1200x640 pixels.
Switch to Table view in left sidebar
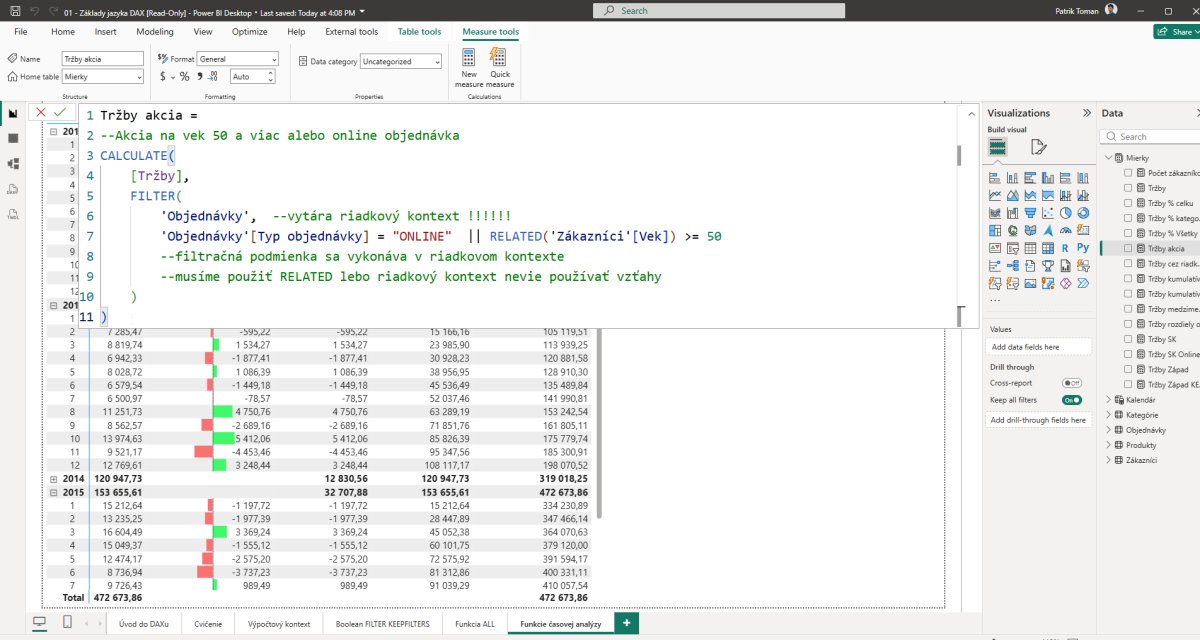[x=13, y=138]
